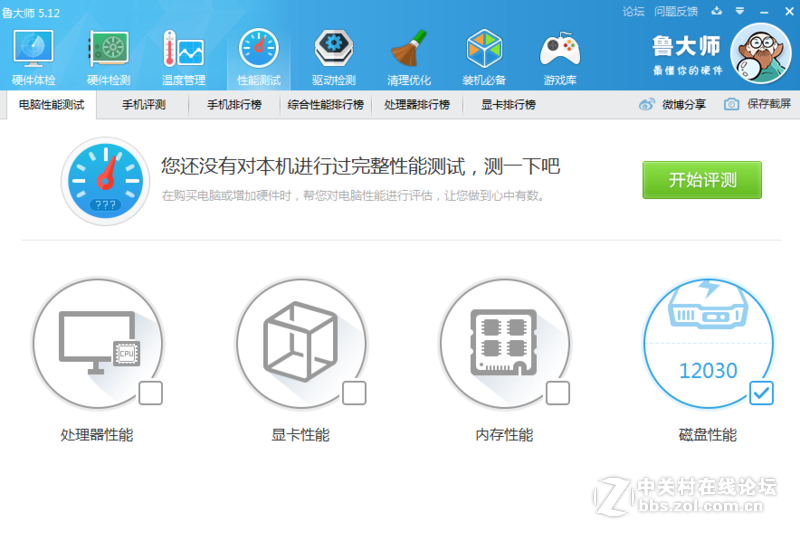
Task: Enable the 显卡性能 checkbox
Action: pyautogui.click(x=354, y=393)
